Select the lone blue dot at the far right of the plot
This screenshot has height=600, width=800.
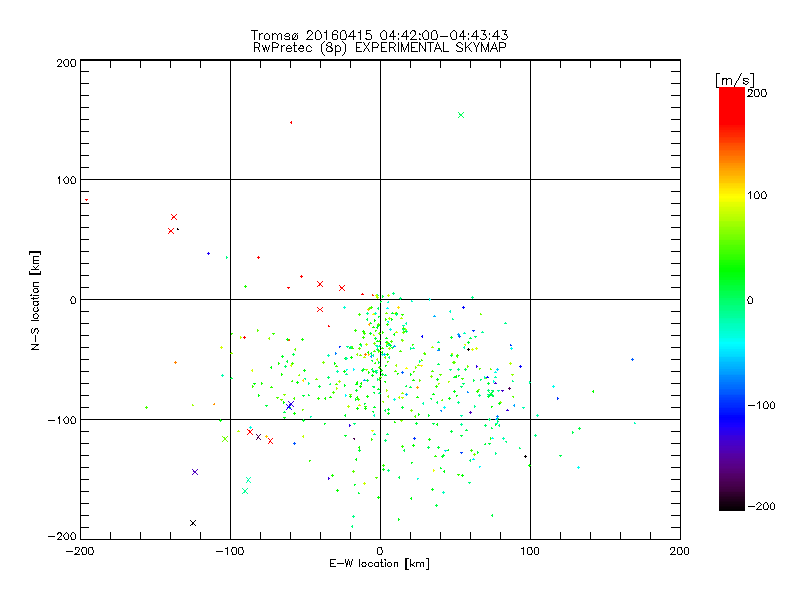(x=633, y=360)
